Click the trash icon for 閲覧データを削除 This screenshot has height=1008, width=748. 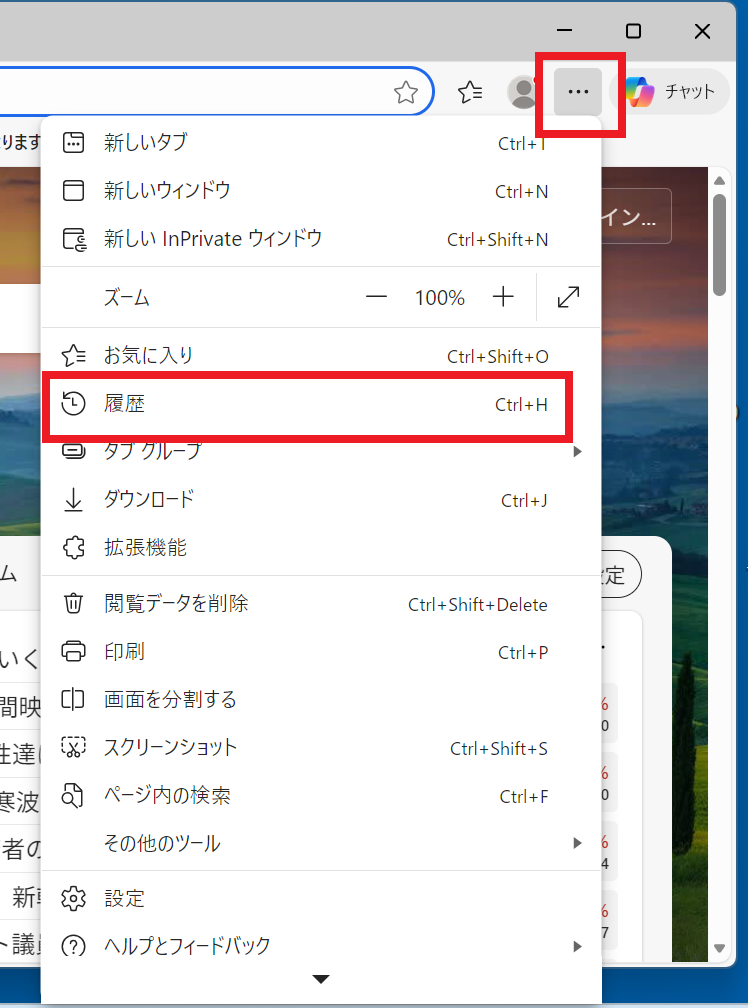point(74,604)
